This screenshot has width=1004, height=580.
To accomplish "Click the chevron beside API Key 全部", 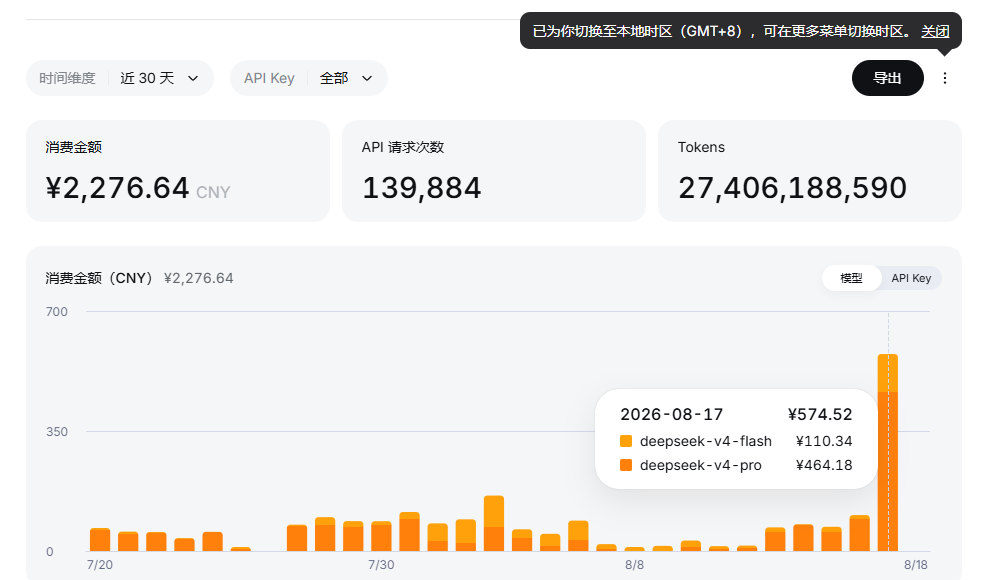I will click(x=367, y=78).
